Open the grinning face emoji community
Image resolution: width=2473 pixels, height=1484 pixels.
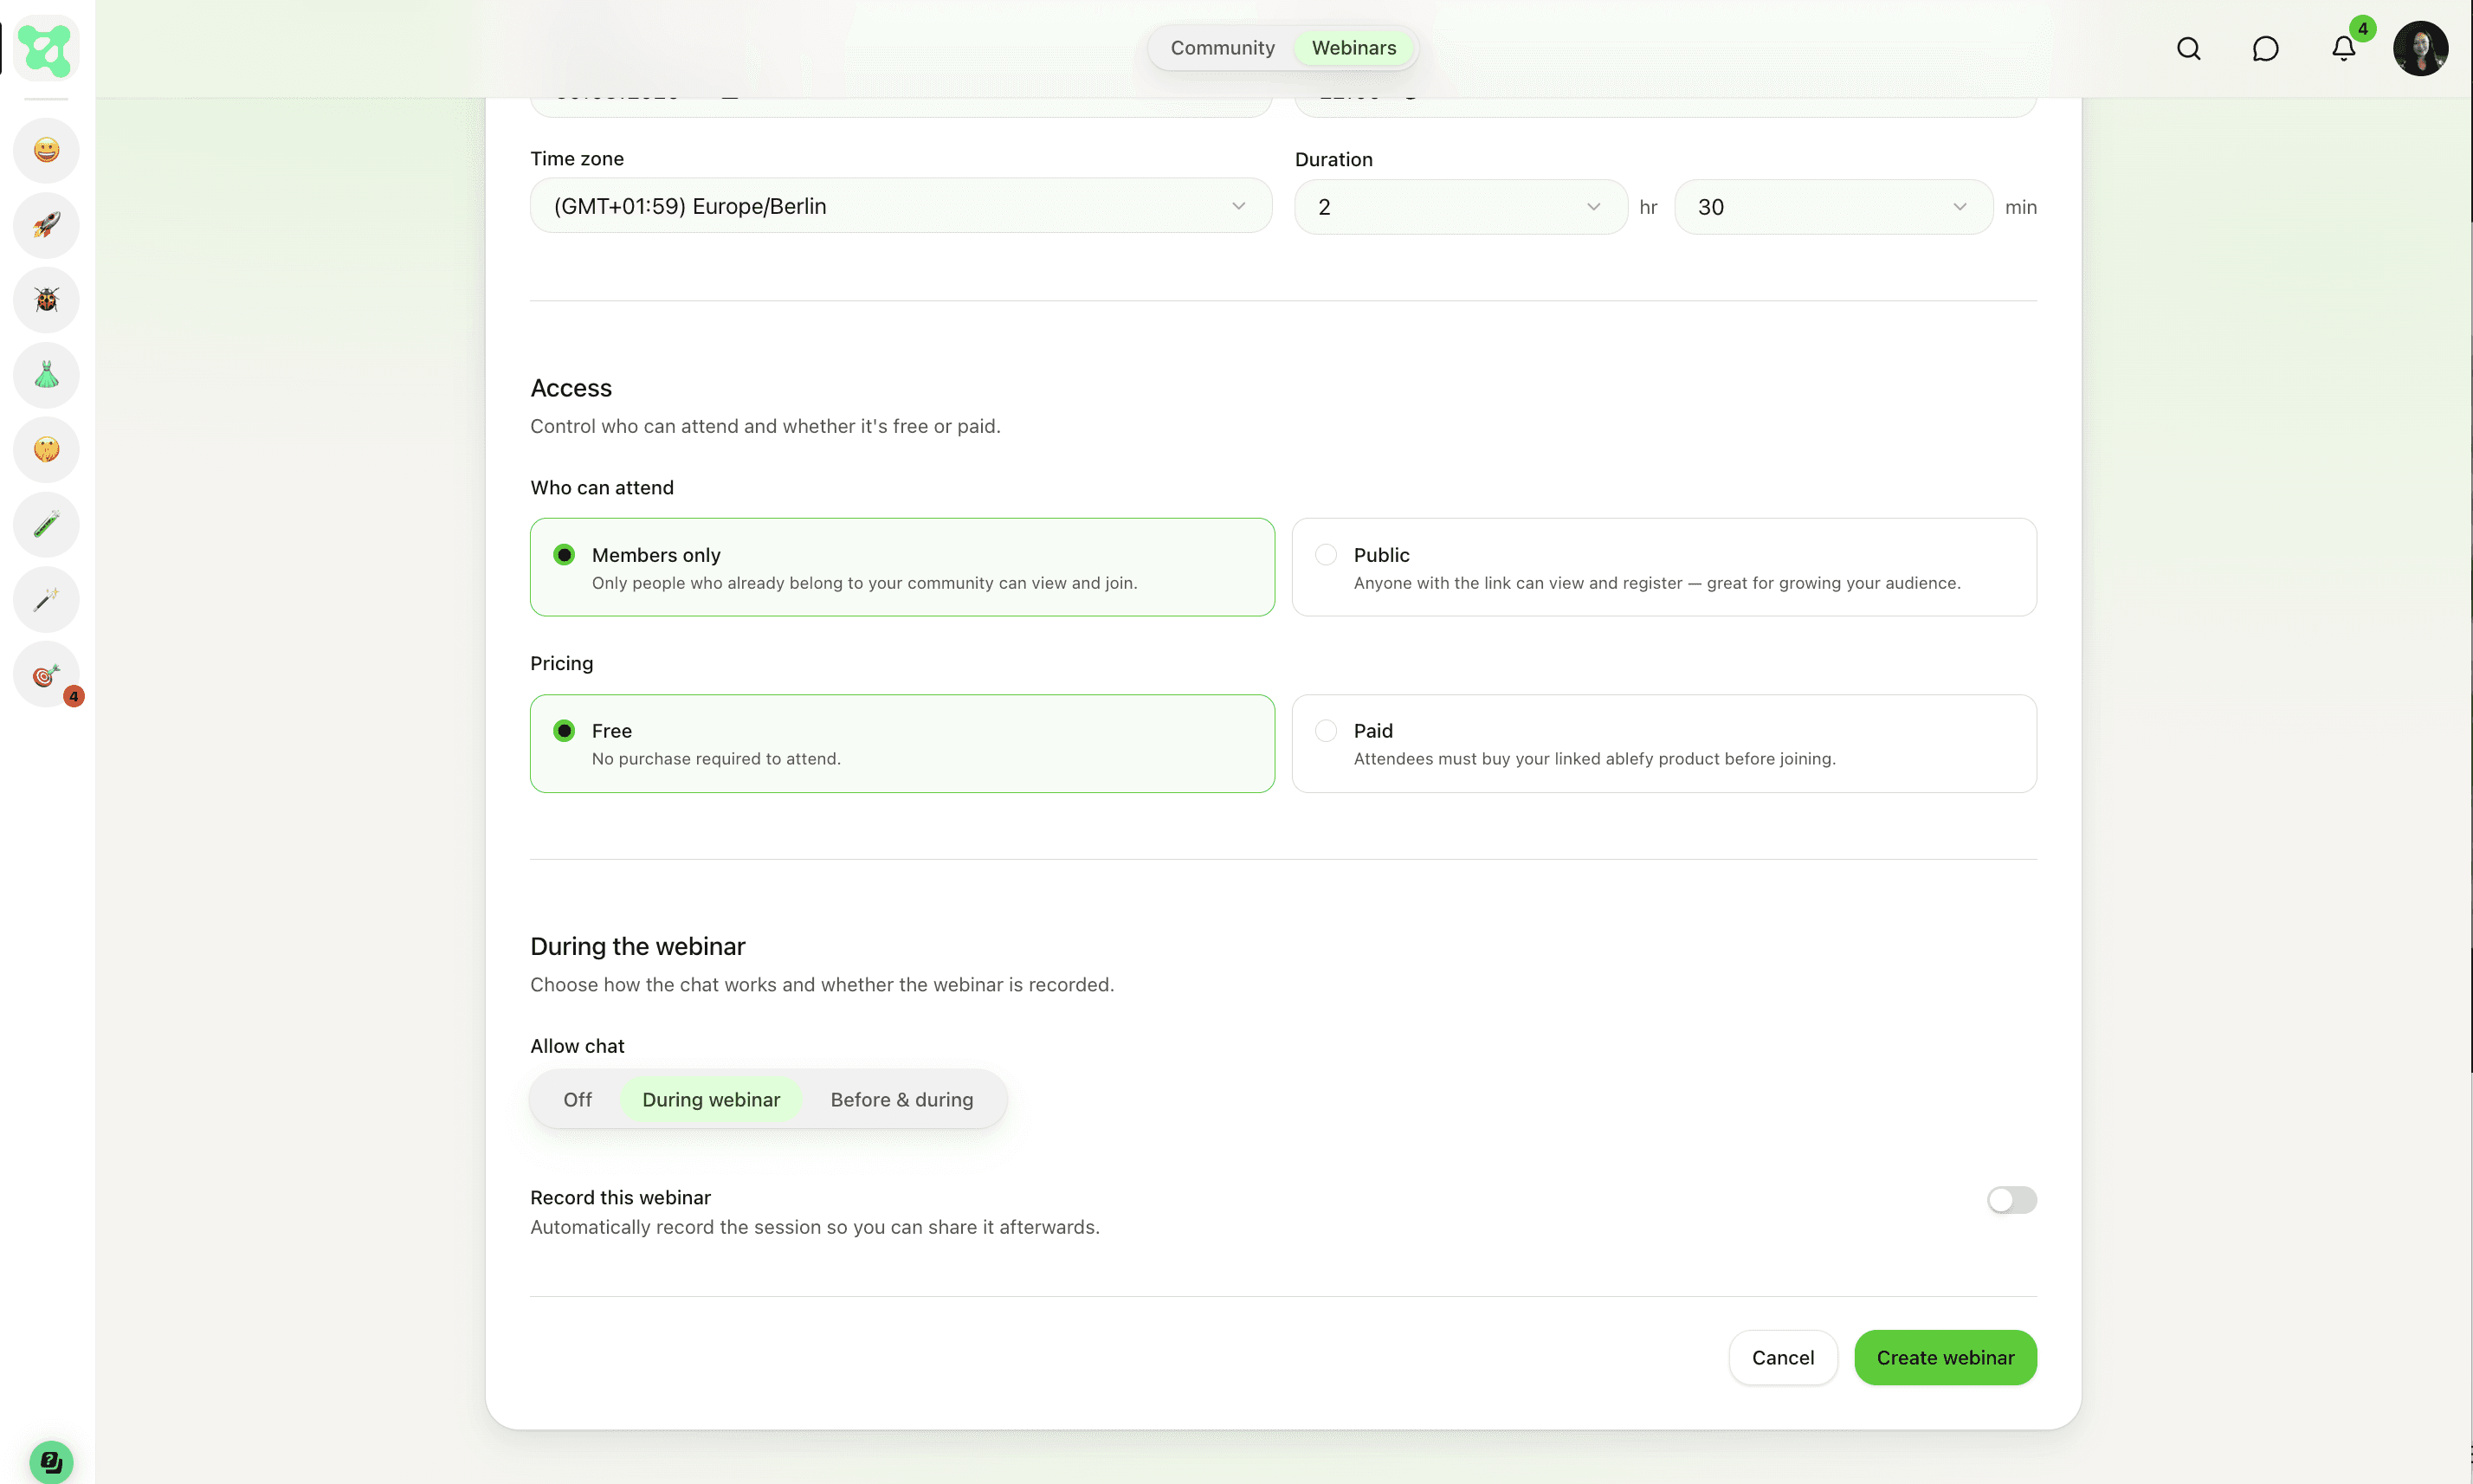46,150
